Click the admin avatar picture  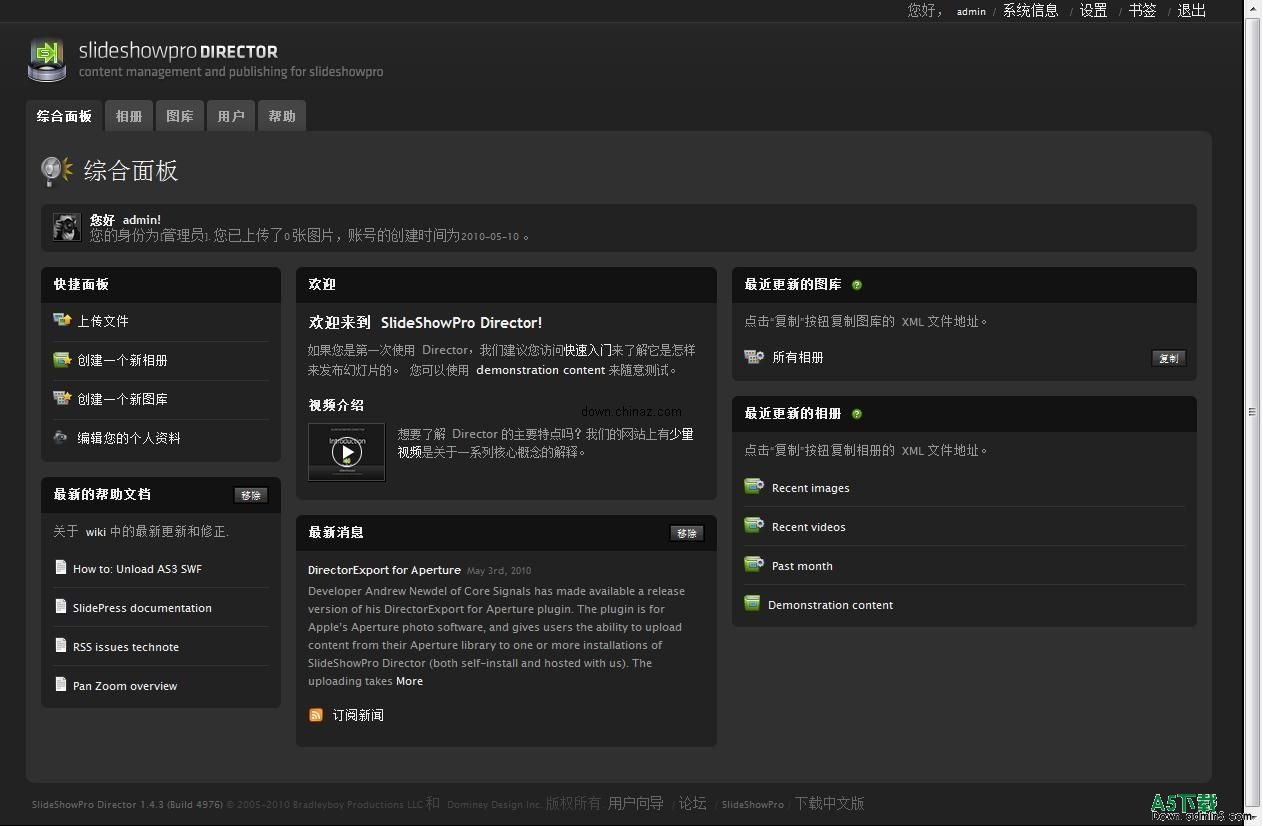(x=66, y=227)
